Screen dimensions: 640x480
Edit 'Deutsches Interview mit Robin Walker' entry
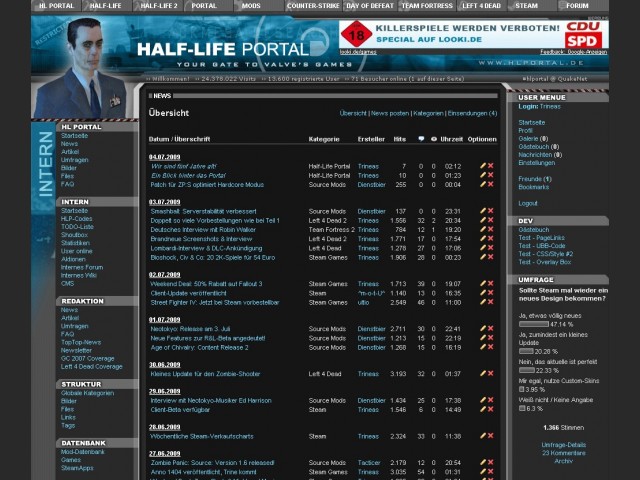[x=483, y=229]
